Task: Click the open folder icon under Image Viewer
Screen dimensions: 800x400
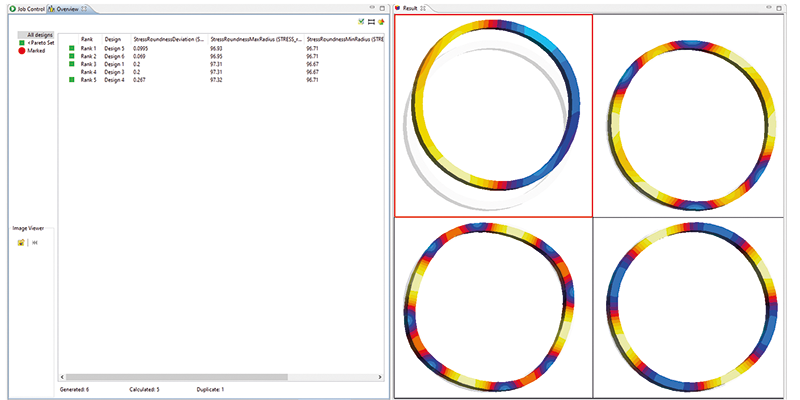Action: (21, 242)
